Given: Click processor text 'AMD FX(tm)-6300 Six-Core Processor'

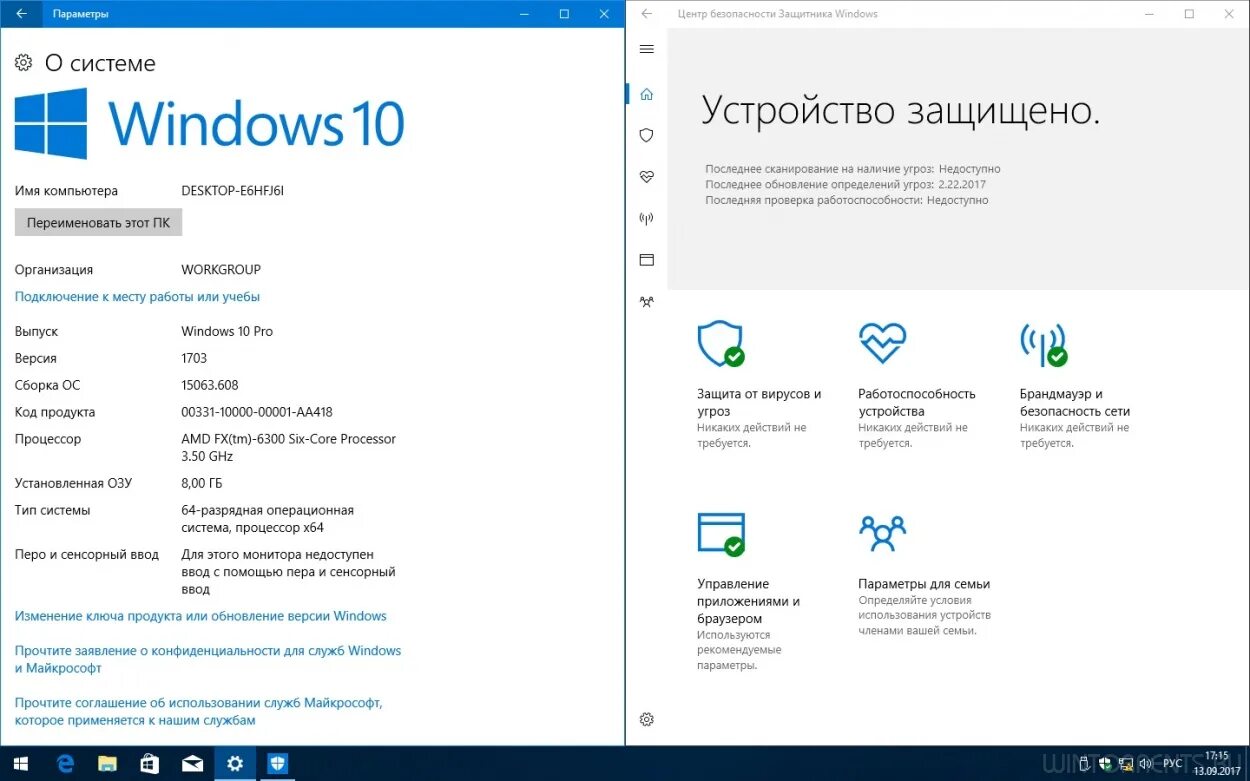Looking at the screenshot, I should (288, 439).
